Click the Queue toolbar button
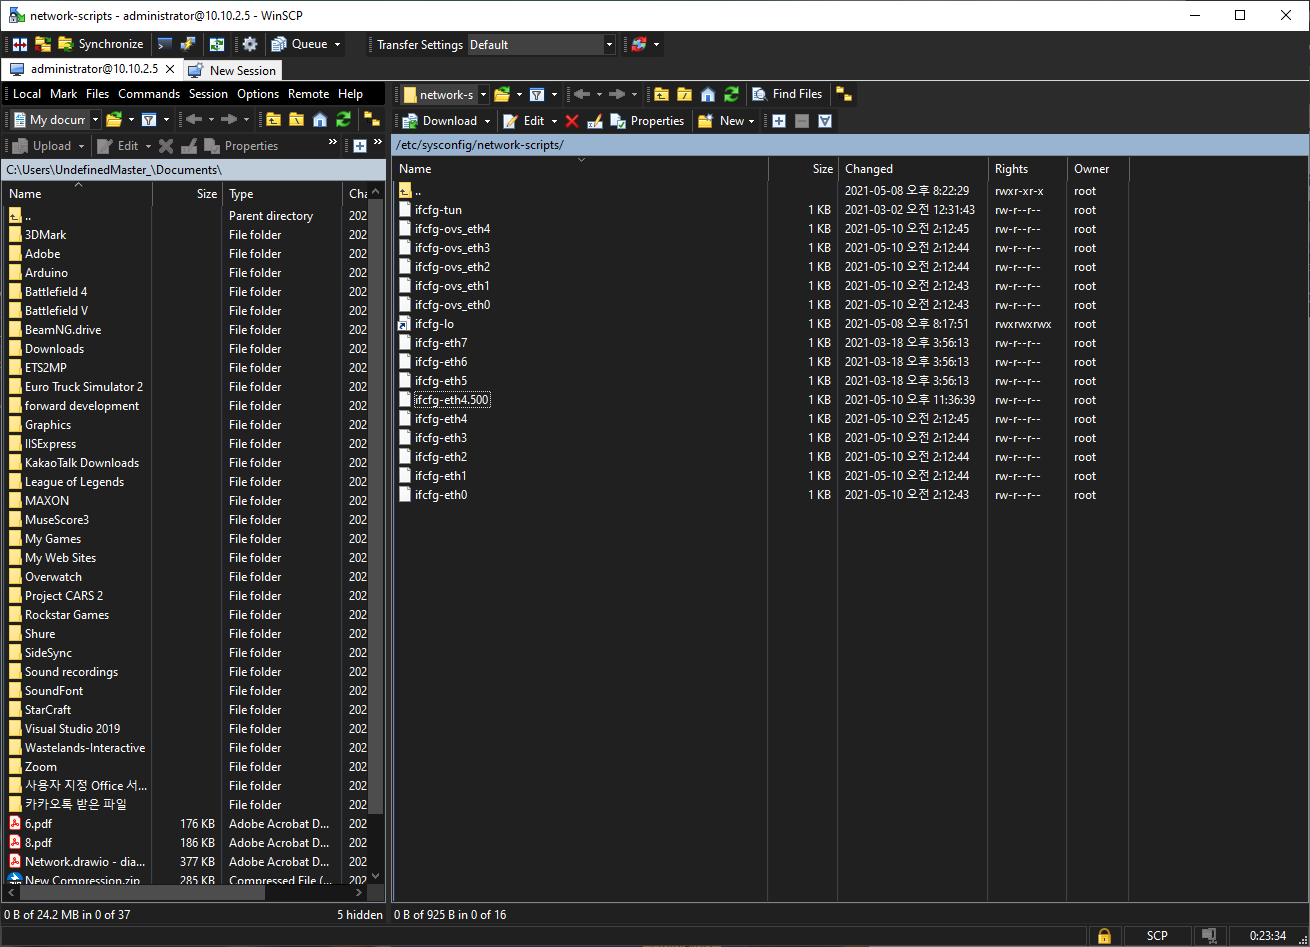 (x=299, y=44)
